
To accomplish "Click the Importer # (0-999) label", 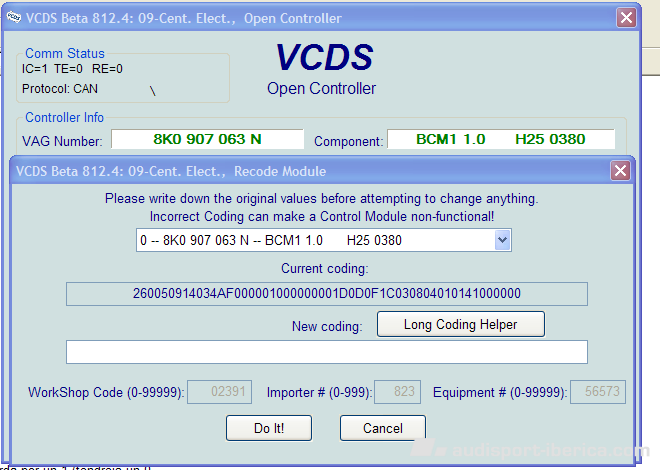I will [x=319, y=392].
